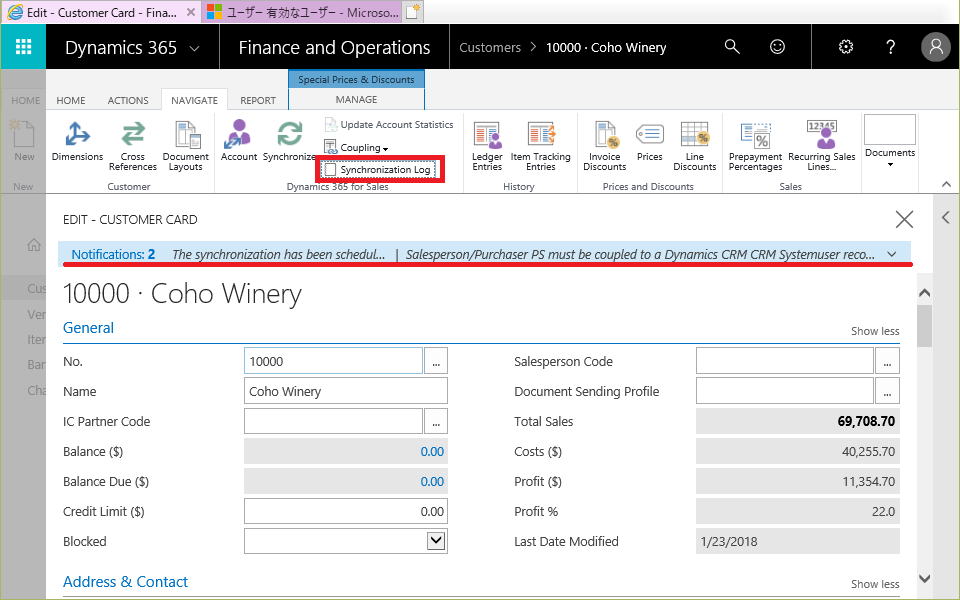Open Prepayment Percentages
The image size is (960, 600).
[756, 146]
